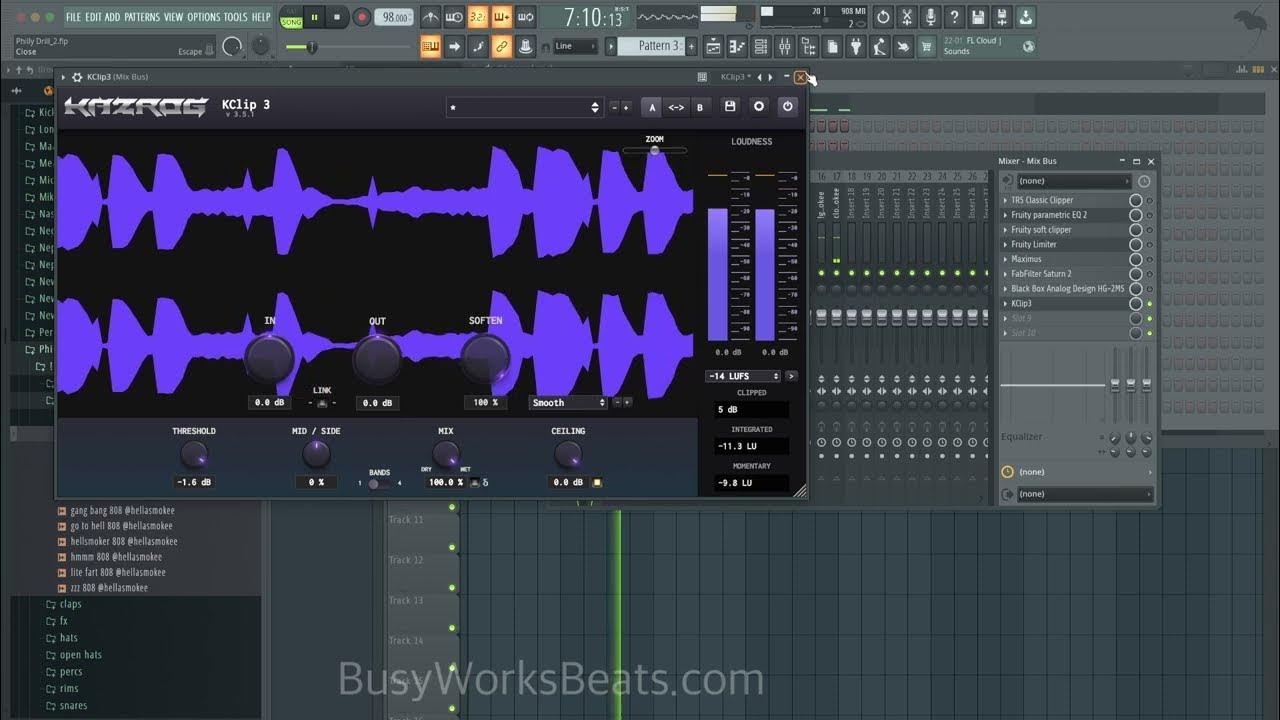The image size is (1280, 720).
Task: Open the KClip 3 preset dropdown
Action: 524,107
